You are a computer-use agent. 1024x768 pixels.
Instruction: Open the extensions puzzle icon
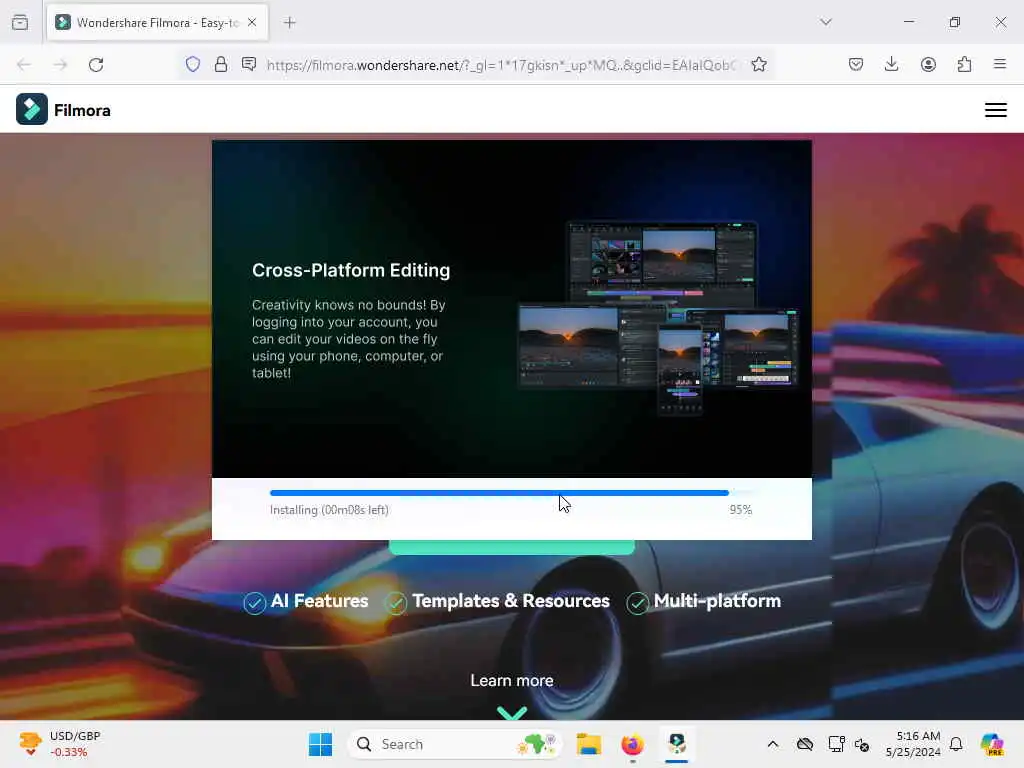[964, 65]
